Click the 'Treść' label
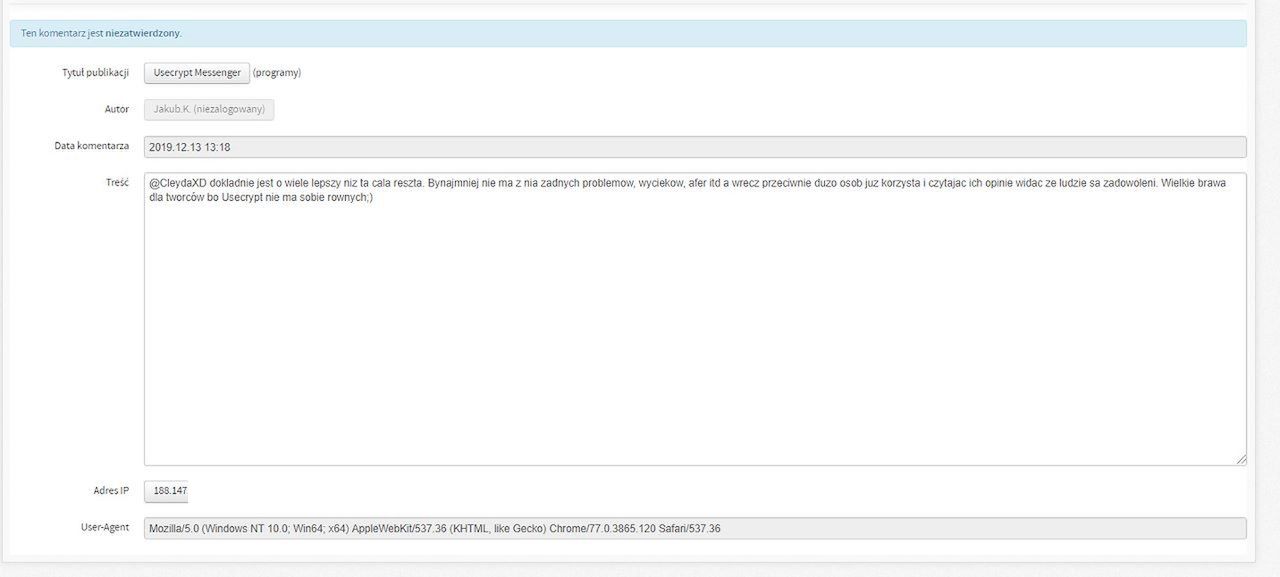1280x577 pixels. (117, 183)
